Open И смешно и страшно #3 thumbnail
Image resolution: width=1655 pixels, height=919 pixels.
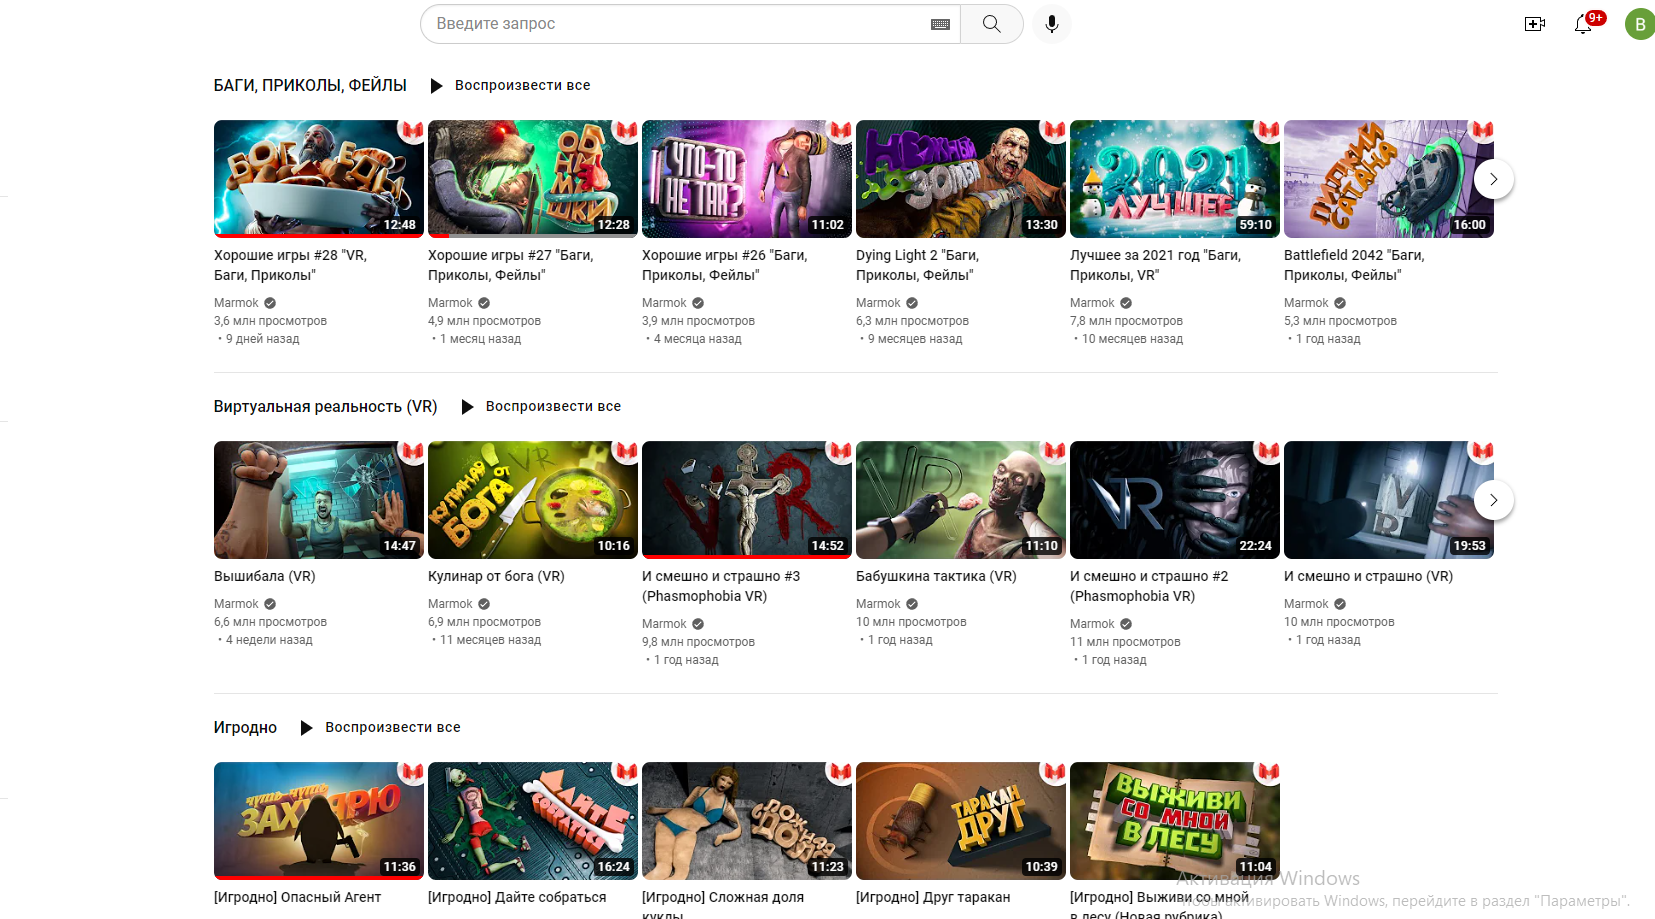pos(747,500)
